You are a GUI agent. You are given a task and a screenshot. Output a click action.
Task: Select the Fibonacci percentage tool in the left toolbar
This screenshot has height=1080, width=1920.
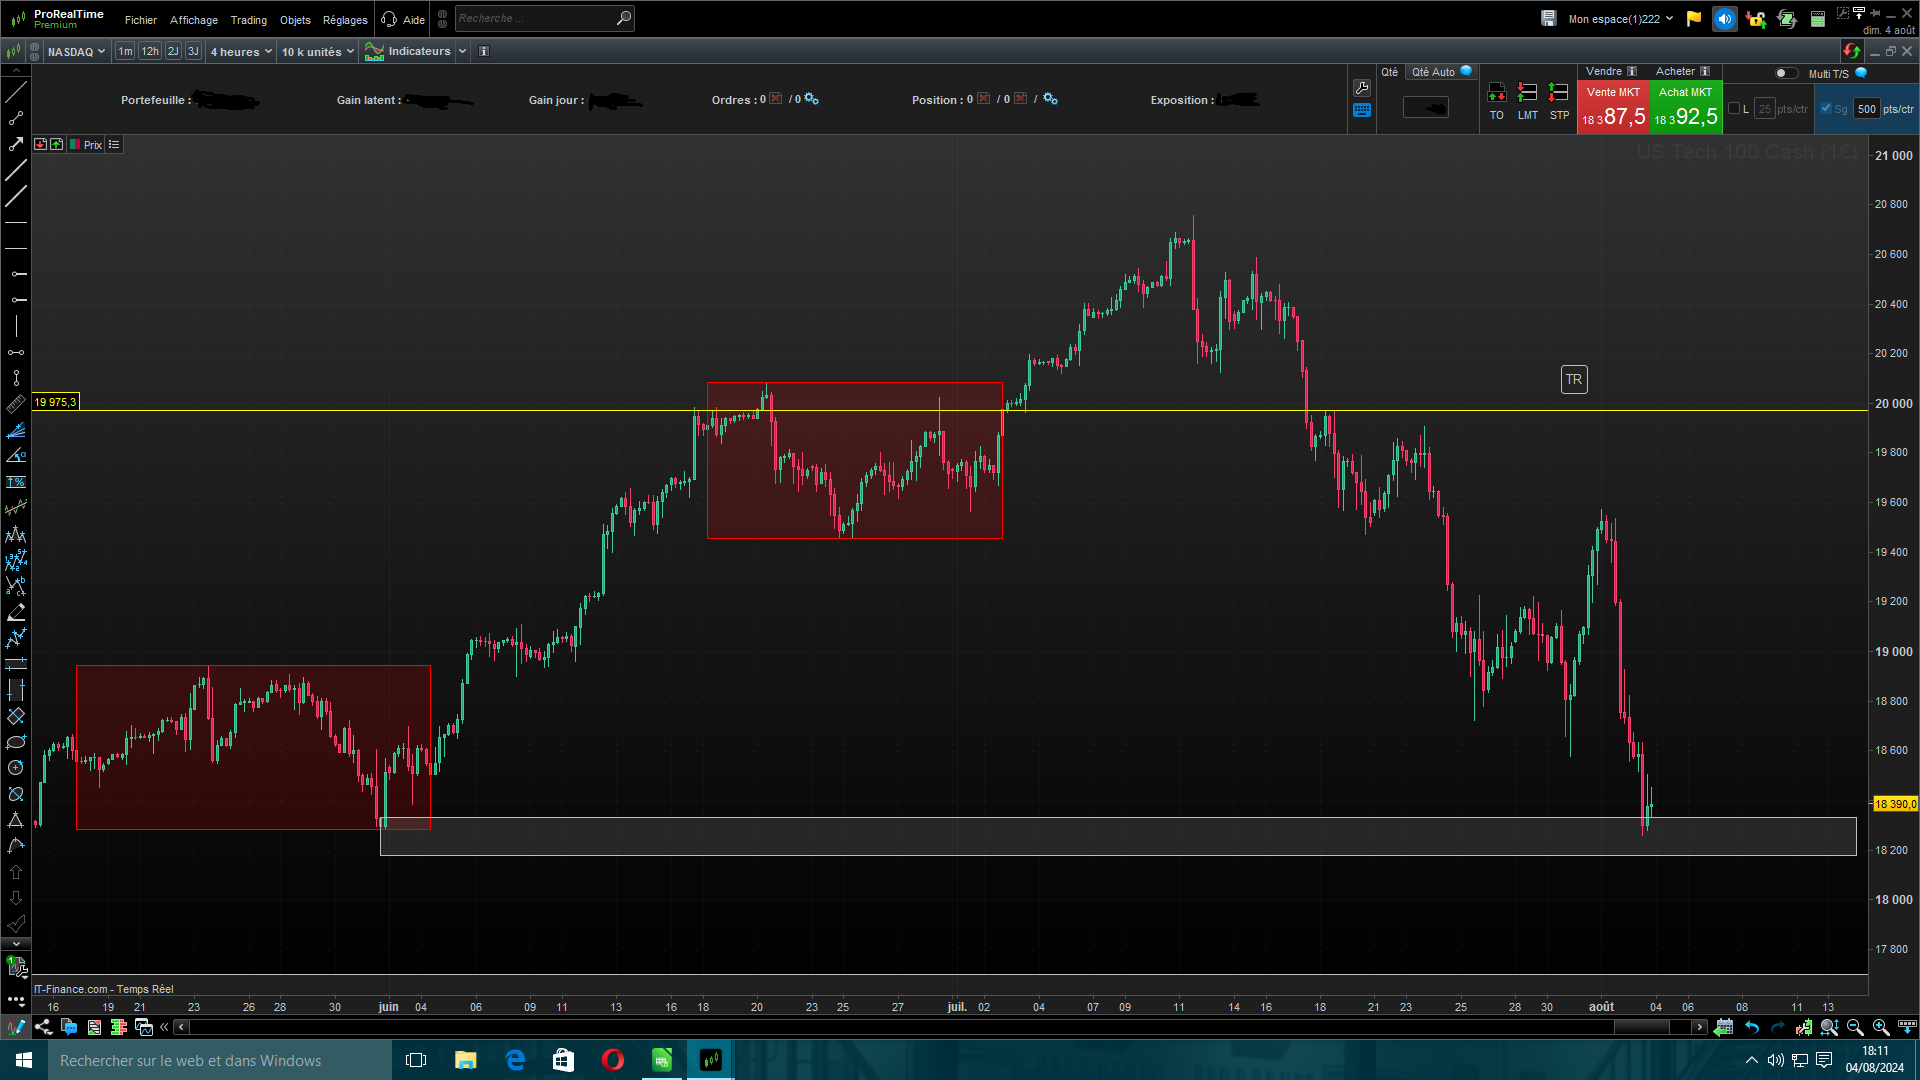(x=16, y=482)
